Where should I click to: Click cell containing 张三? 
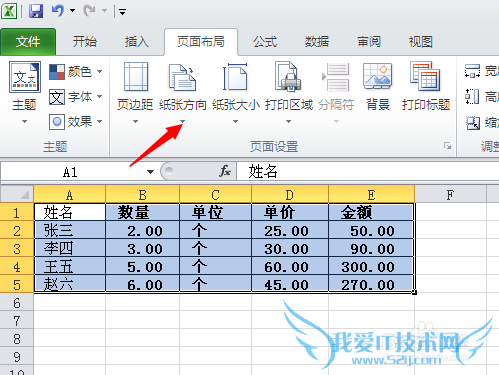(70, 230)
